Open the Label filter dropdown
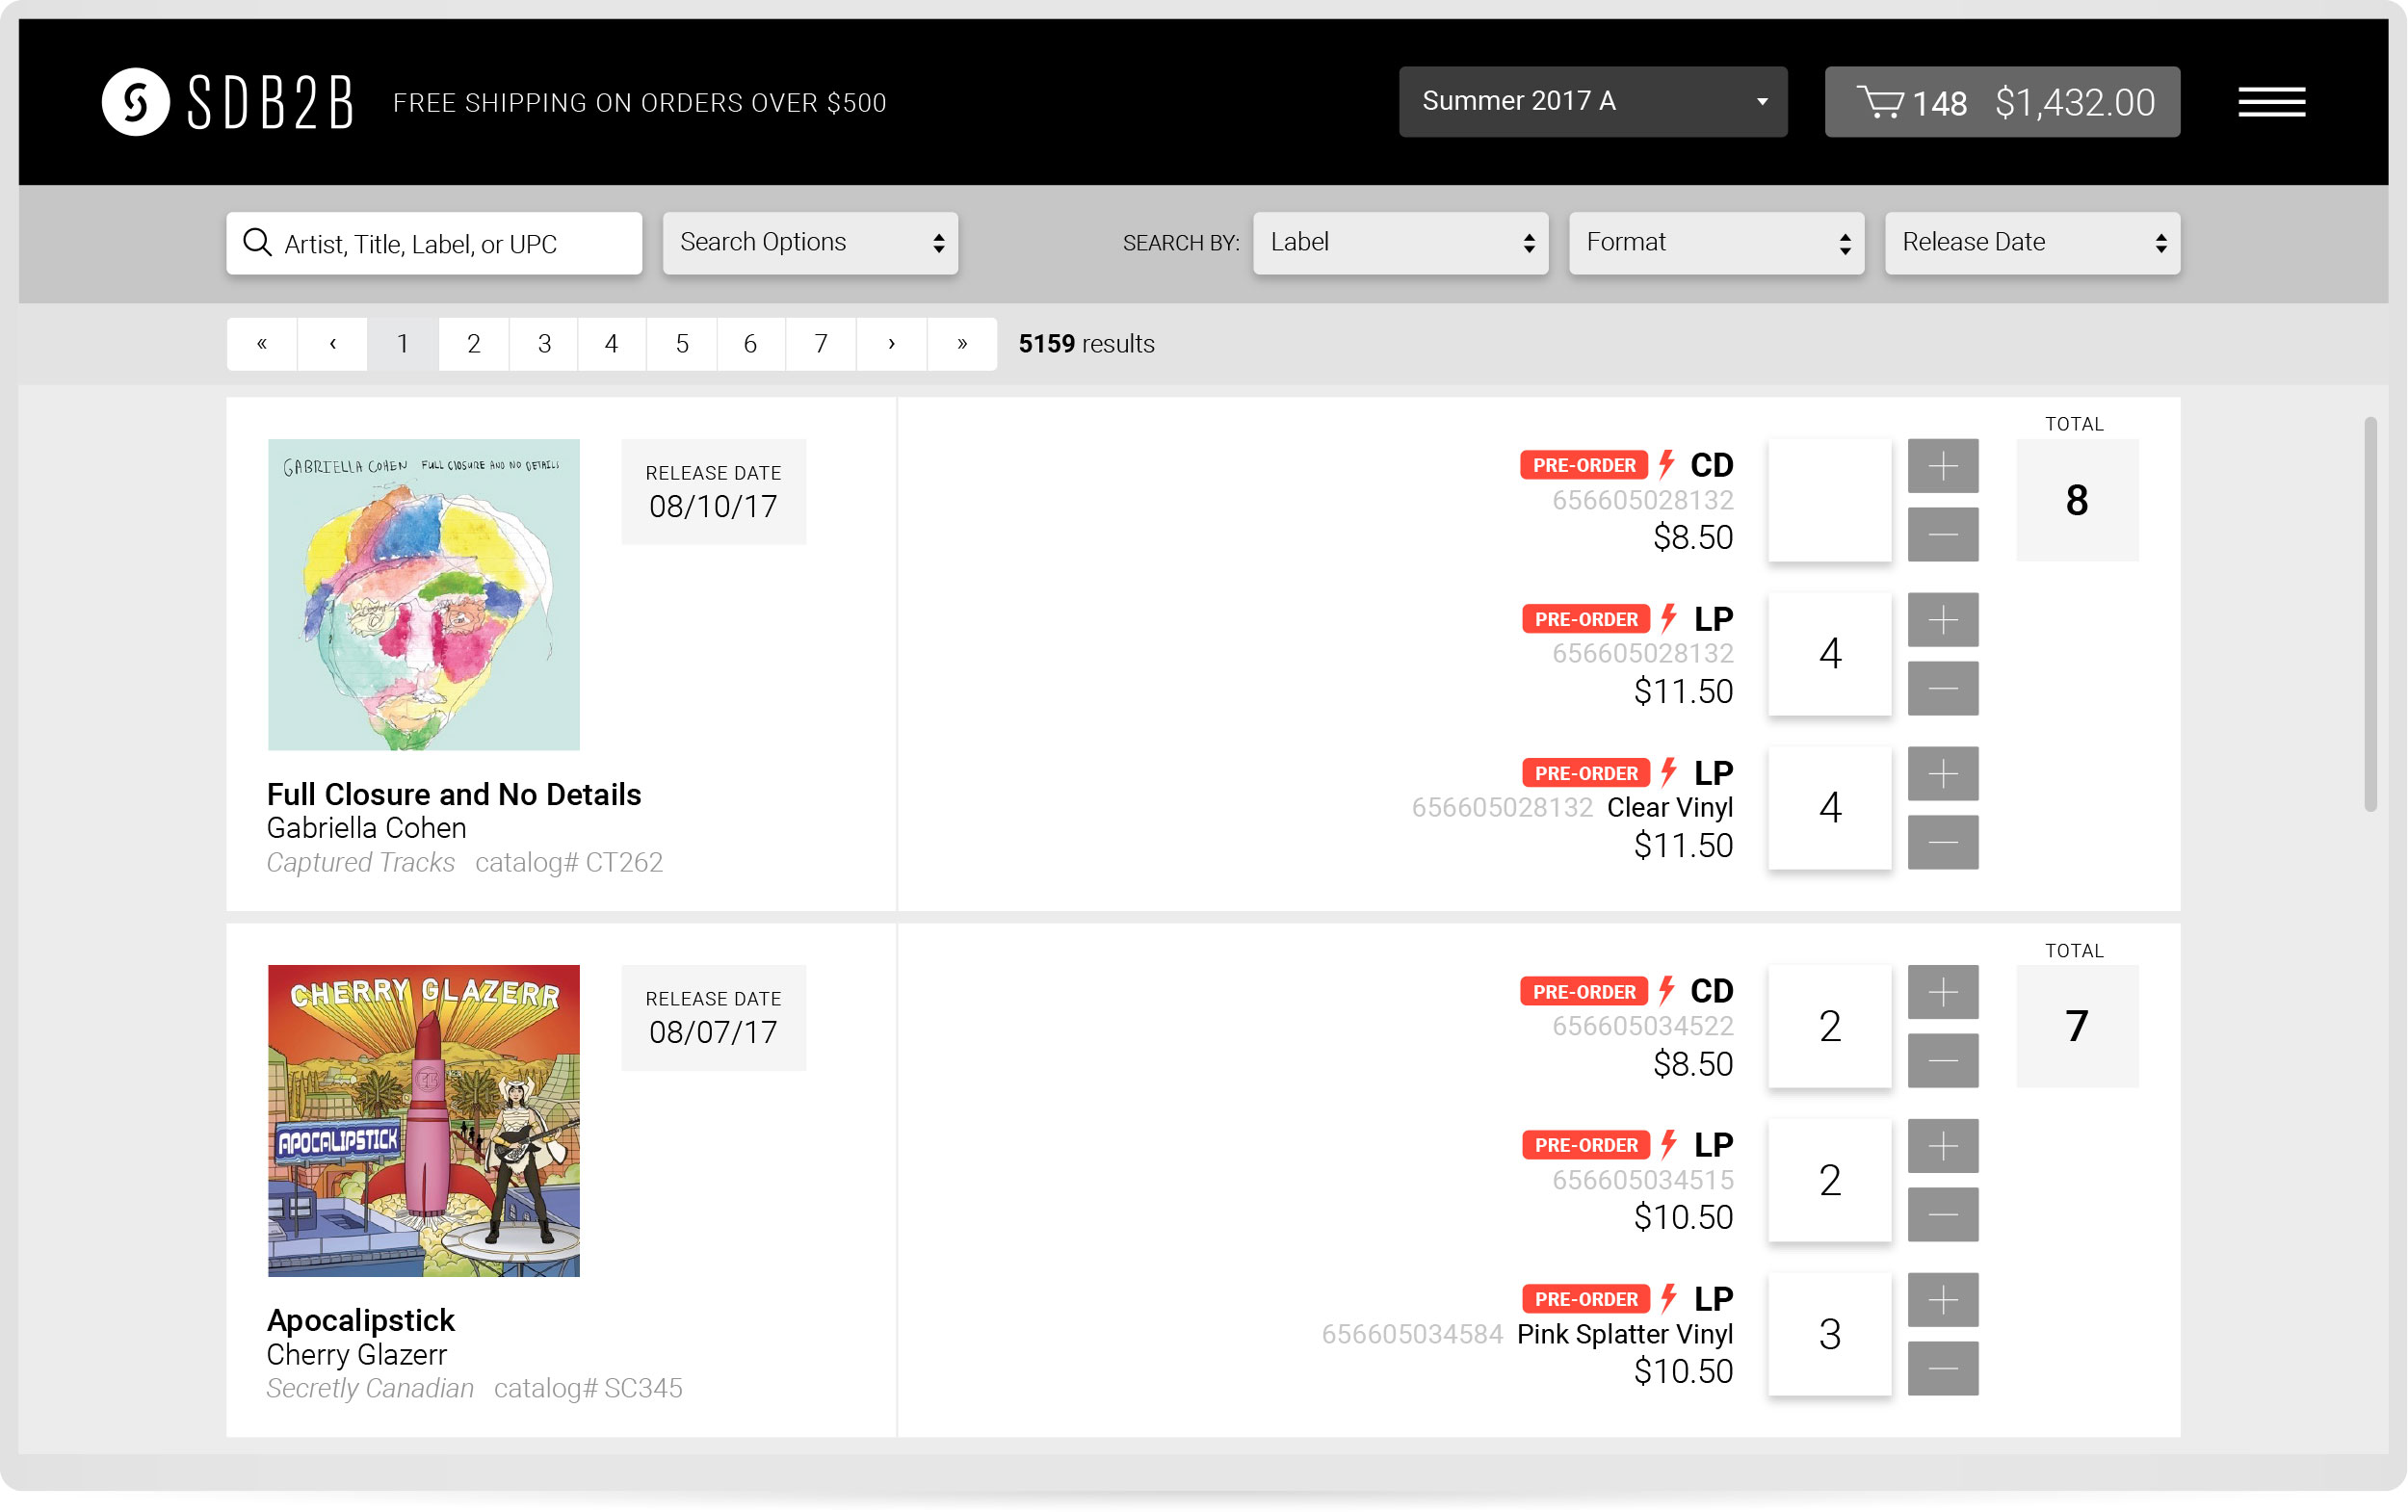 [1400, 243]
